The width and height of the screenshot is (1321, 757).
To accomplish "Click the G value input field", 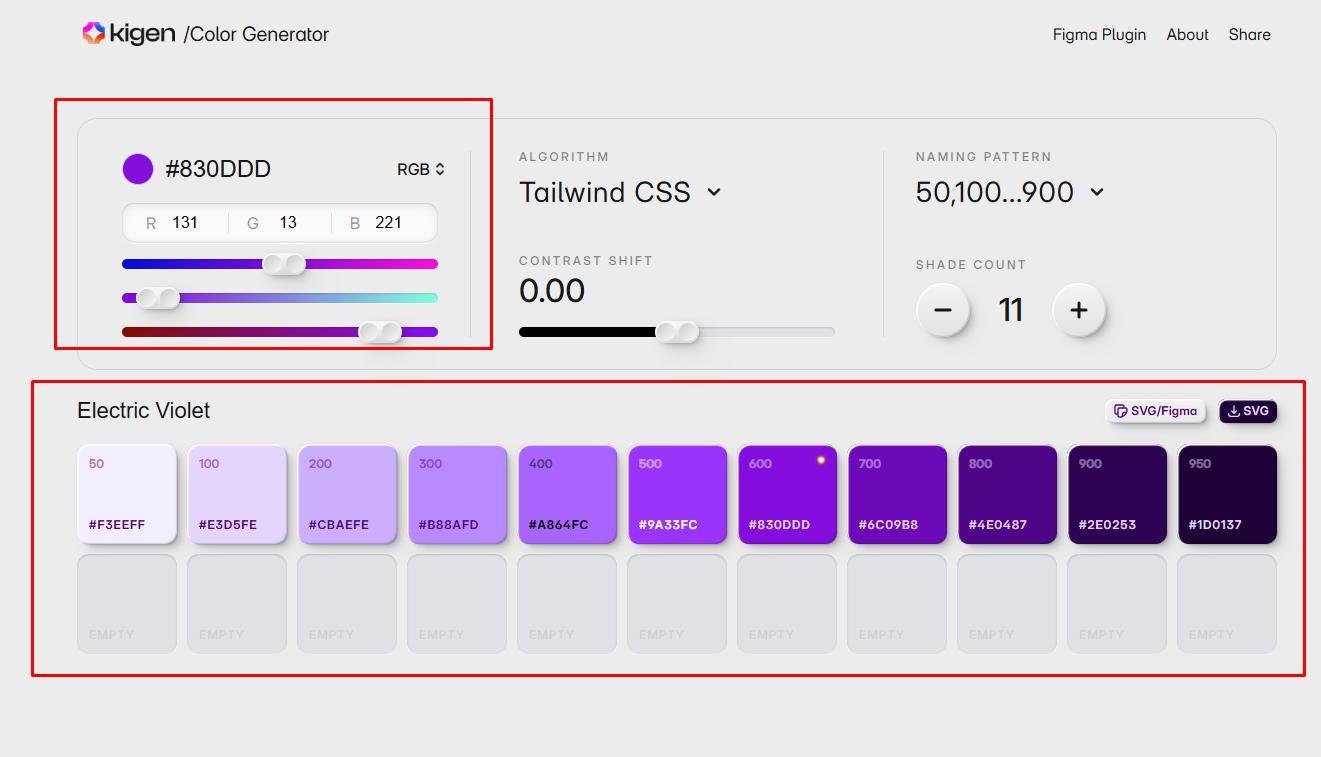I will tap(288, 223).
